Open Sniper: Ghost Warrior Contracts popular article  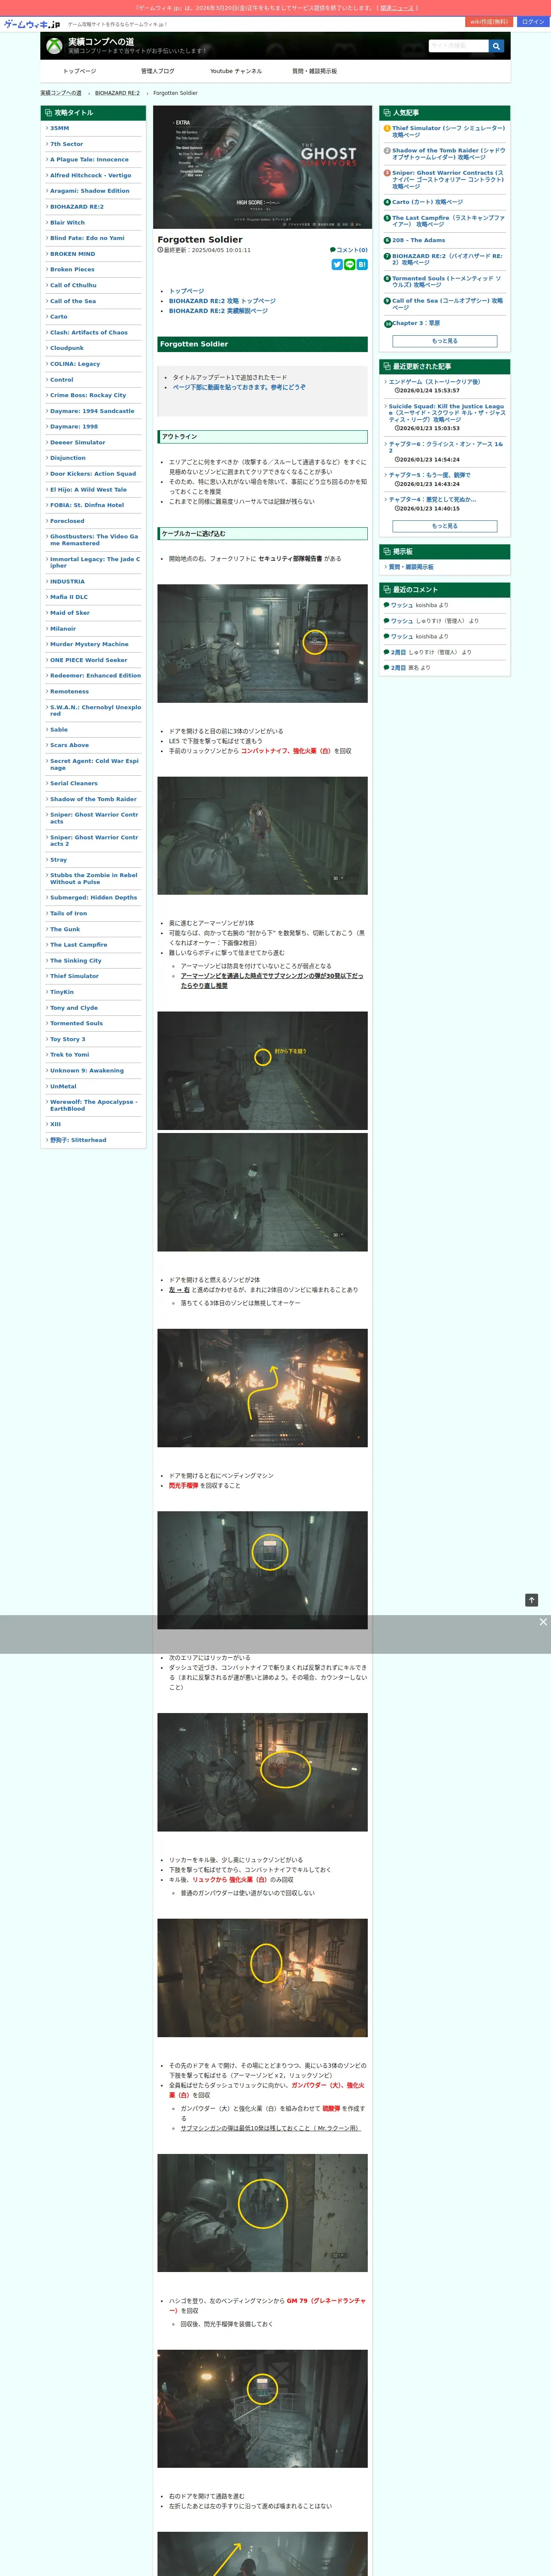pos(448,179)
